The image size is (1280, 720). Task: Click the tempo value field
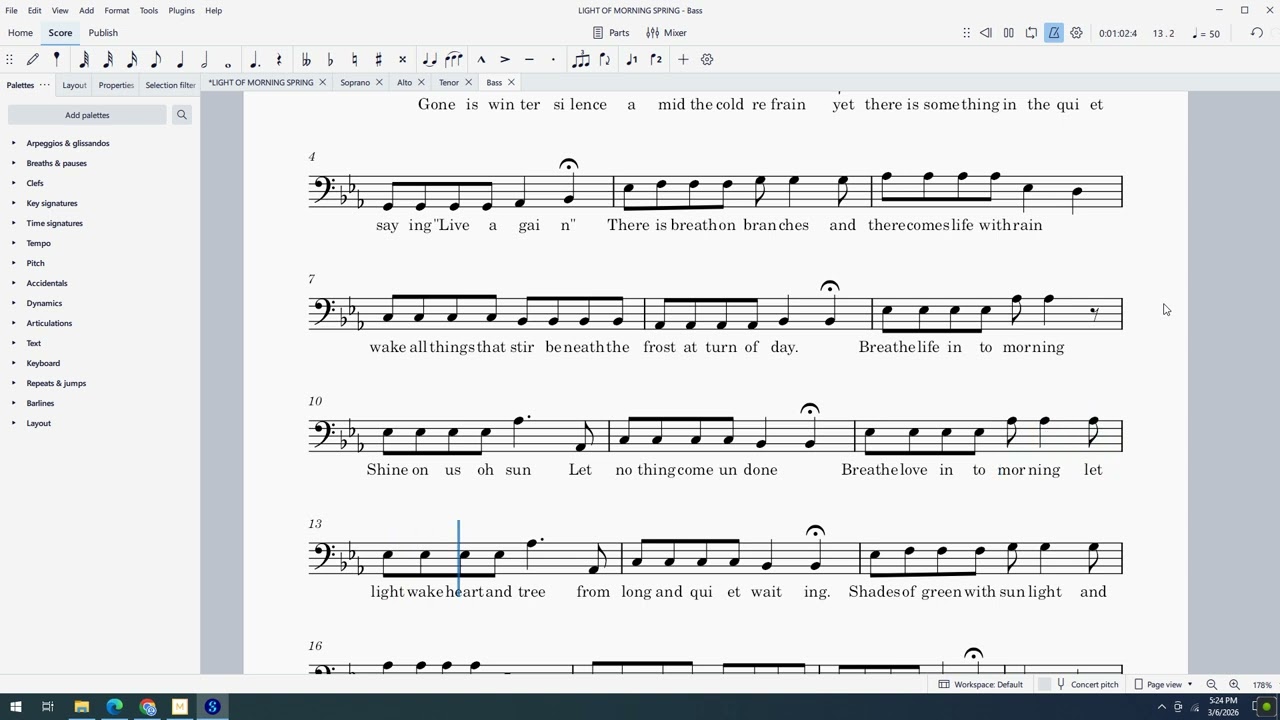click(1207, 33)
